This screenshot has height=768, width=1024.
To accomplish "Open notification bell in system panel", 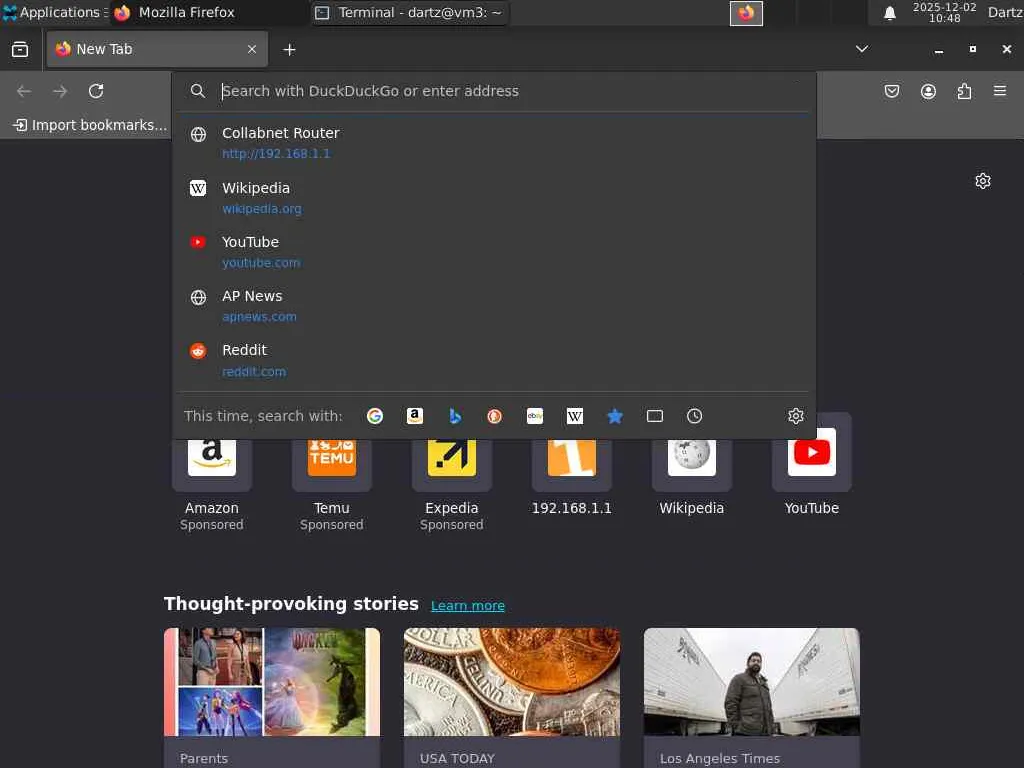I will point(889,12).
